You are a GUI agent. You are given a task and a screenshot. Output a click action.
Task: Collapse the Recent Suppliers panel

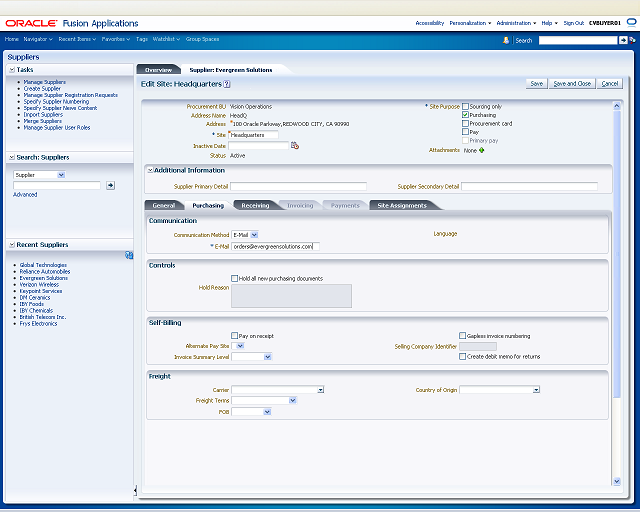pyautogui.click(x=12, y=245)
